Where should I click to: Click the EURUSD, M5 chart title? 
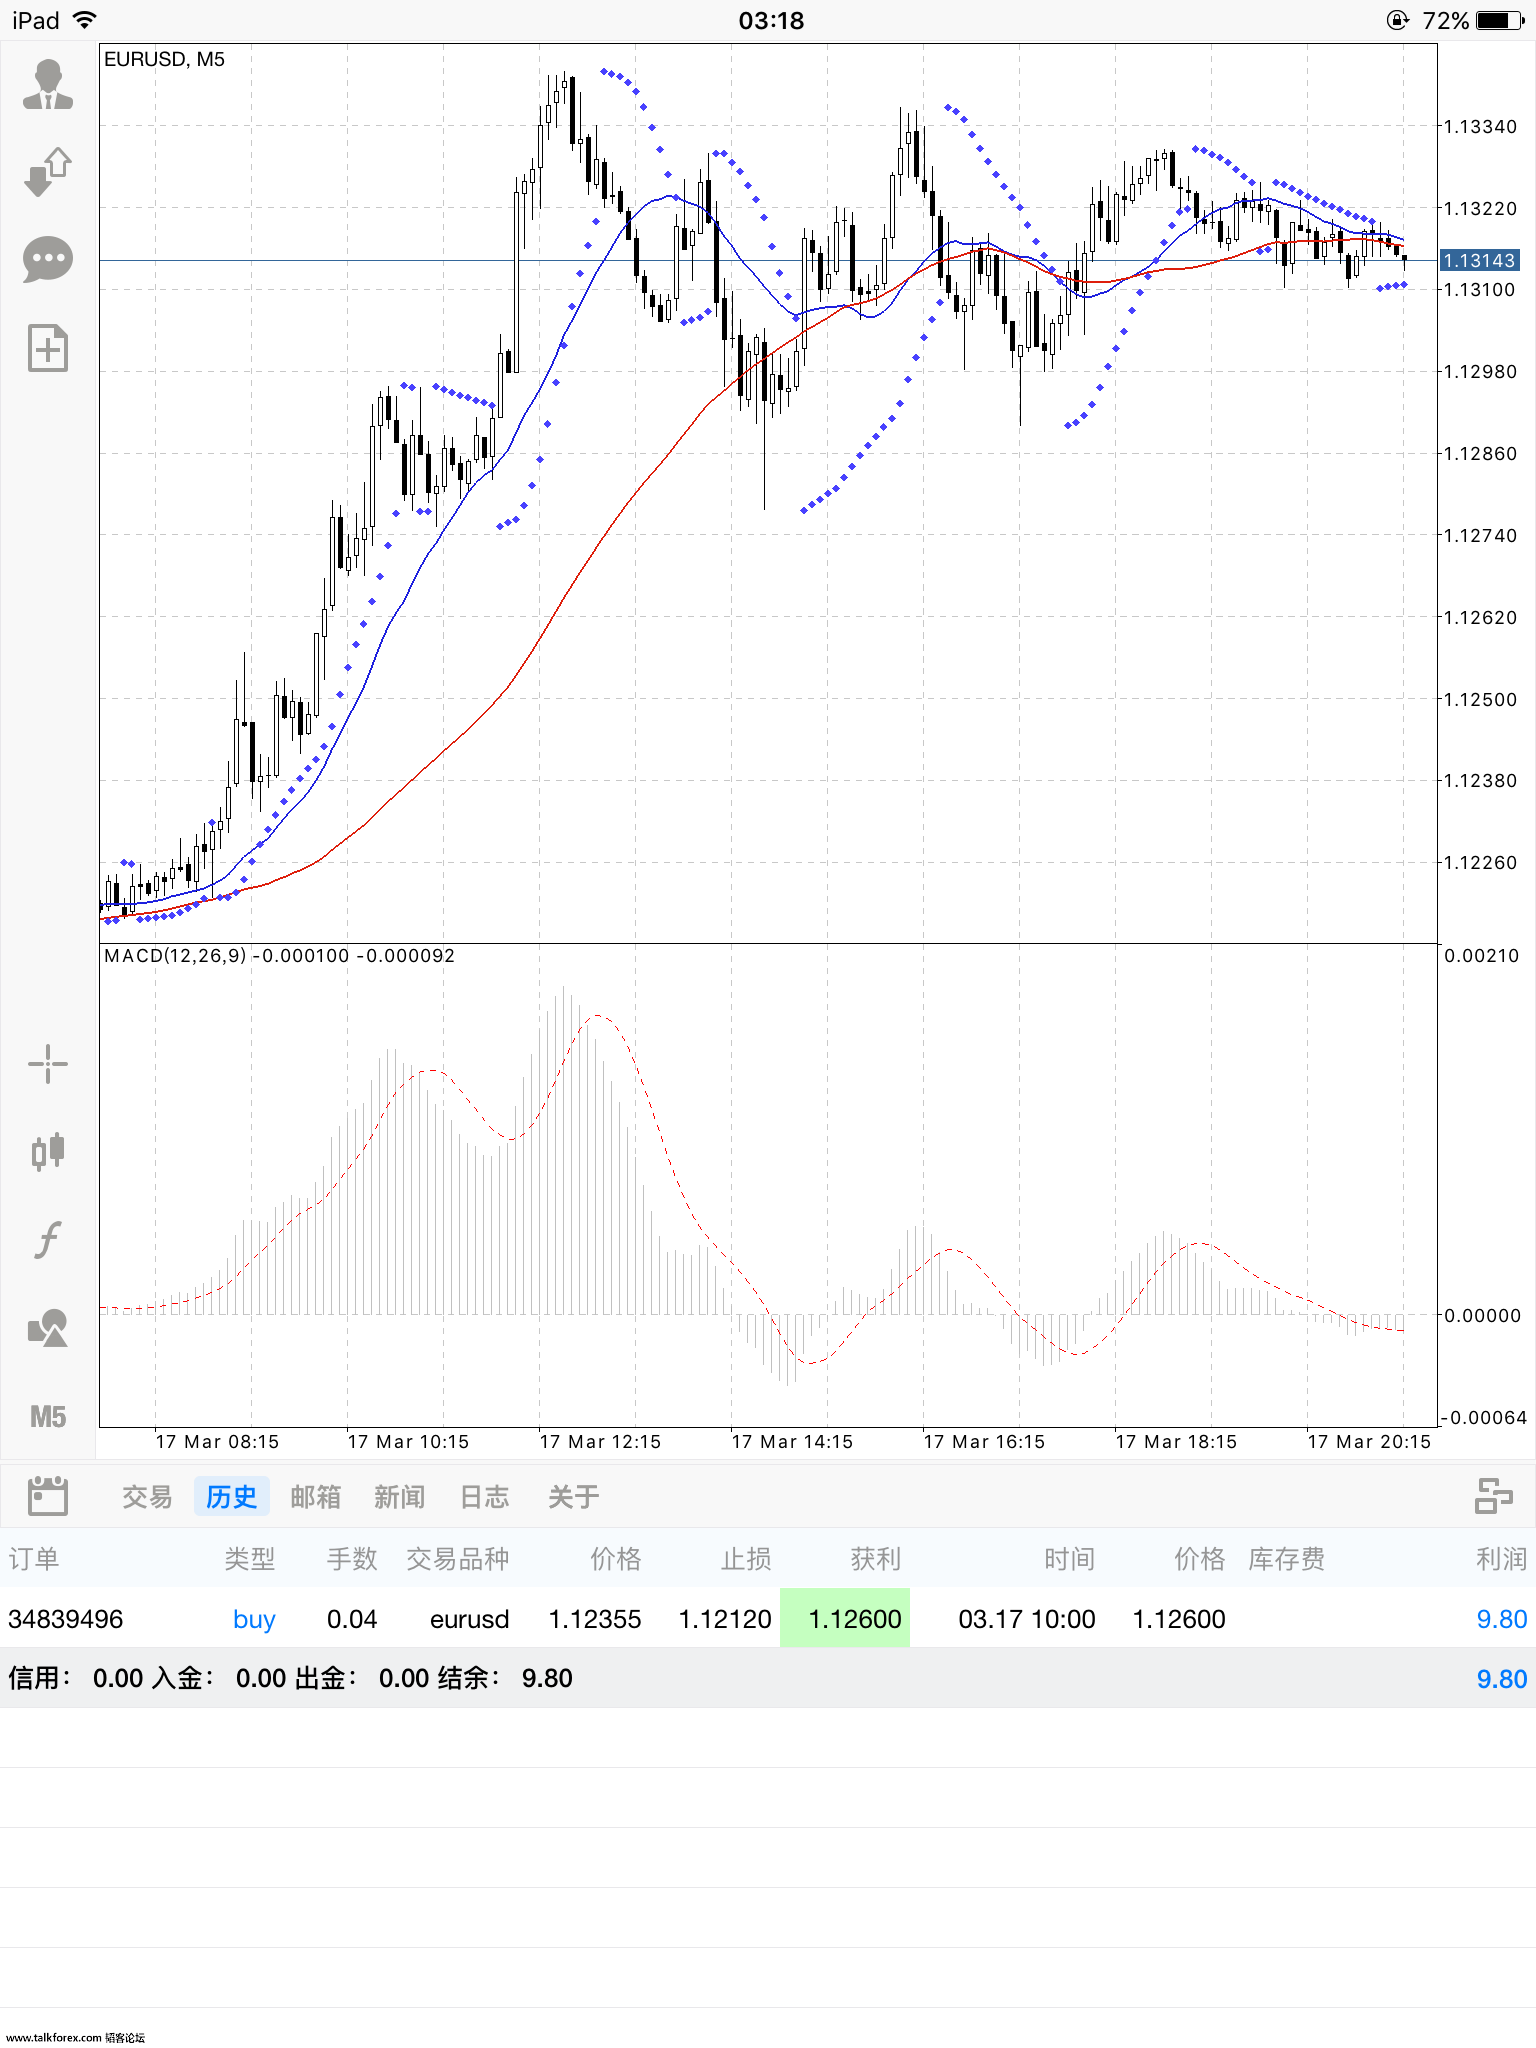pyautogui.click(x=164, y=59)
